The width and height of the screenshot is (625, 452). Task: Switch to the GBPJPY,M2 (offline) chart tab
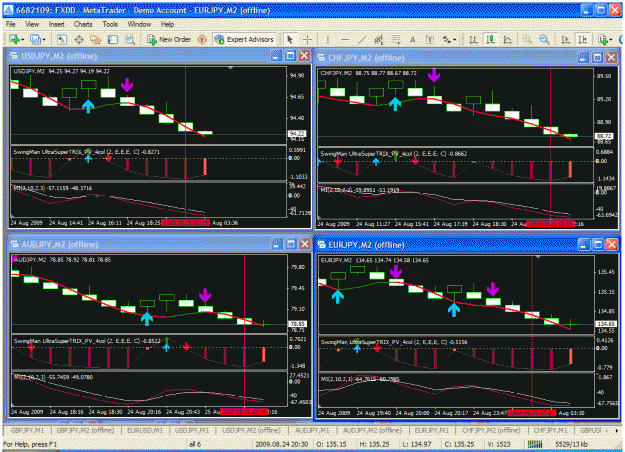point(85,430)
